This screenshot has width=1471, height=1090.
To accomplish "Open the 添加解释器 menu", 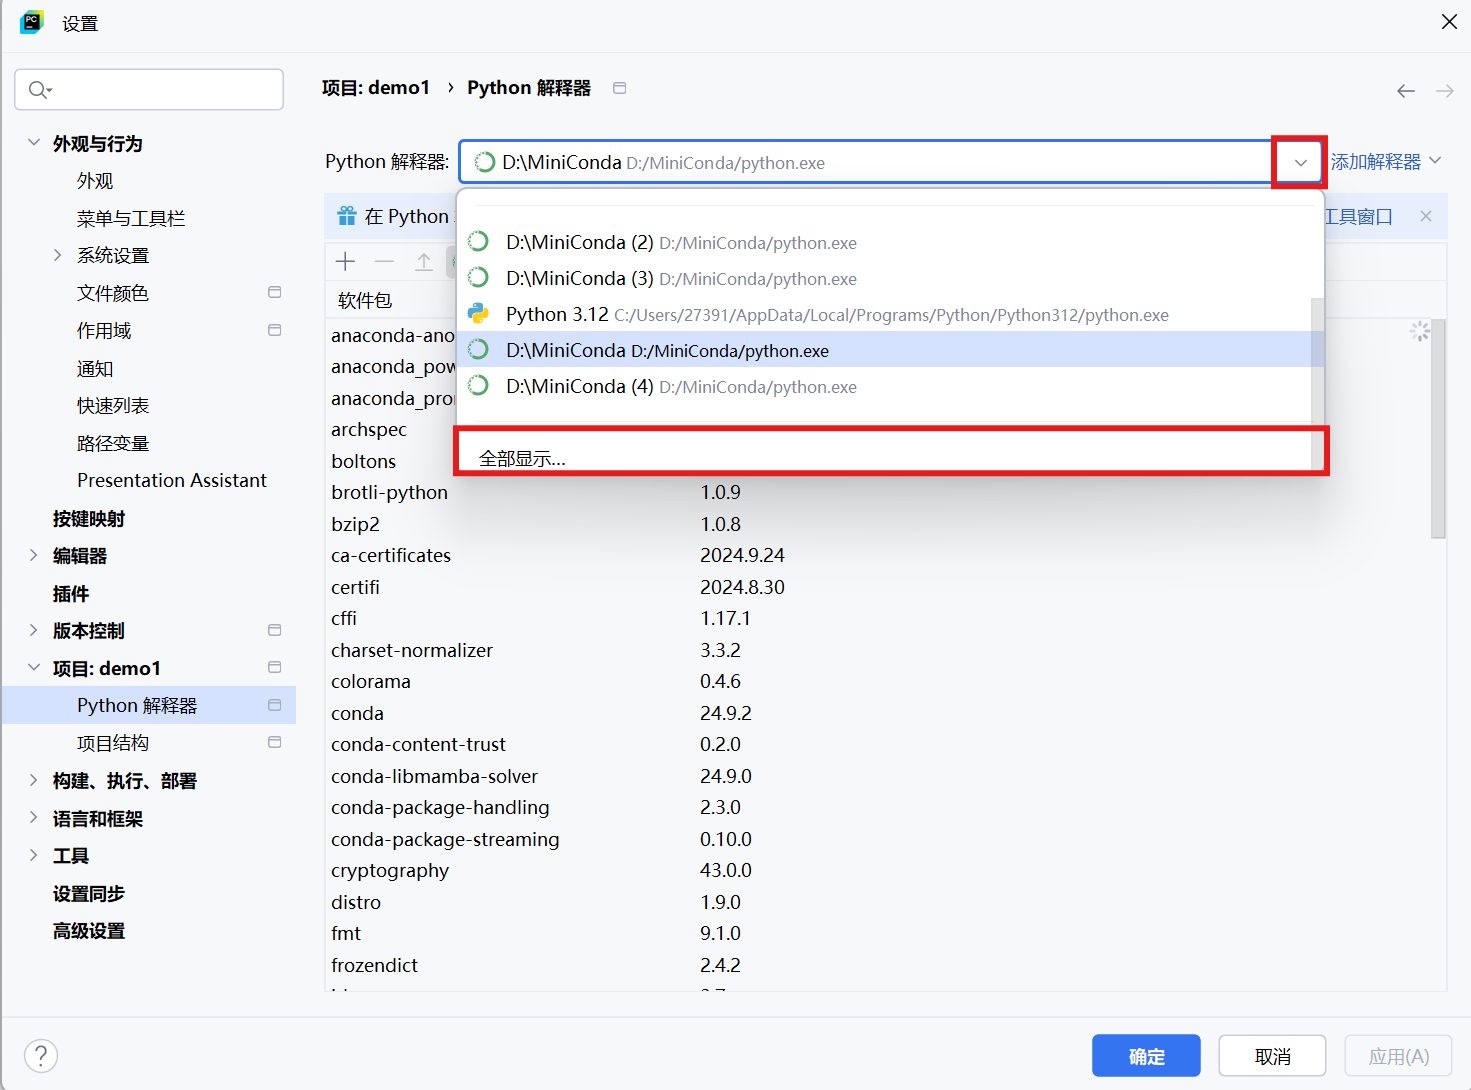I will 1386,161.
